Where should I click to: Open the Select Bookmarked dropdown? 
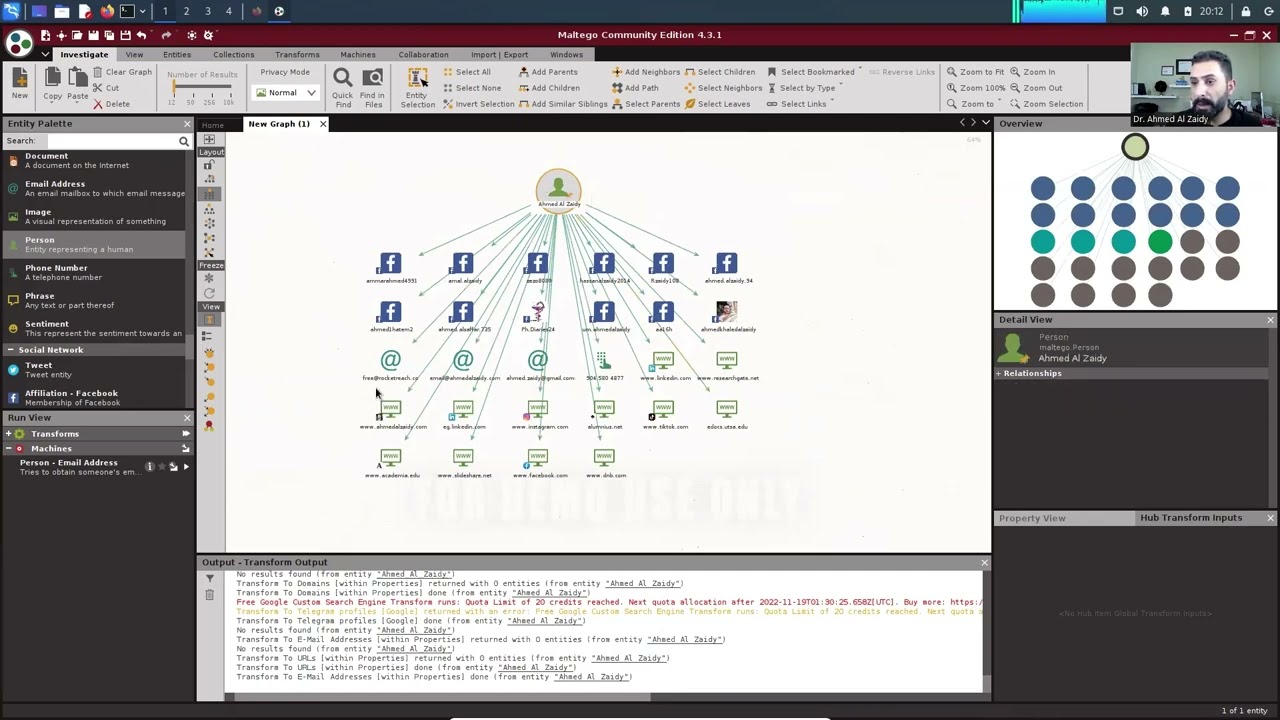click(x=814, y=72)
